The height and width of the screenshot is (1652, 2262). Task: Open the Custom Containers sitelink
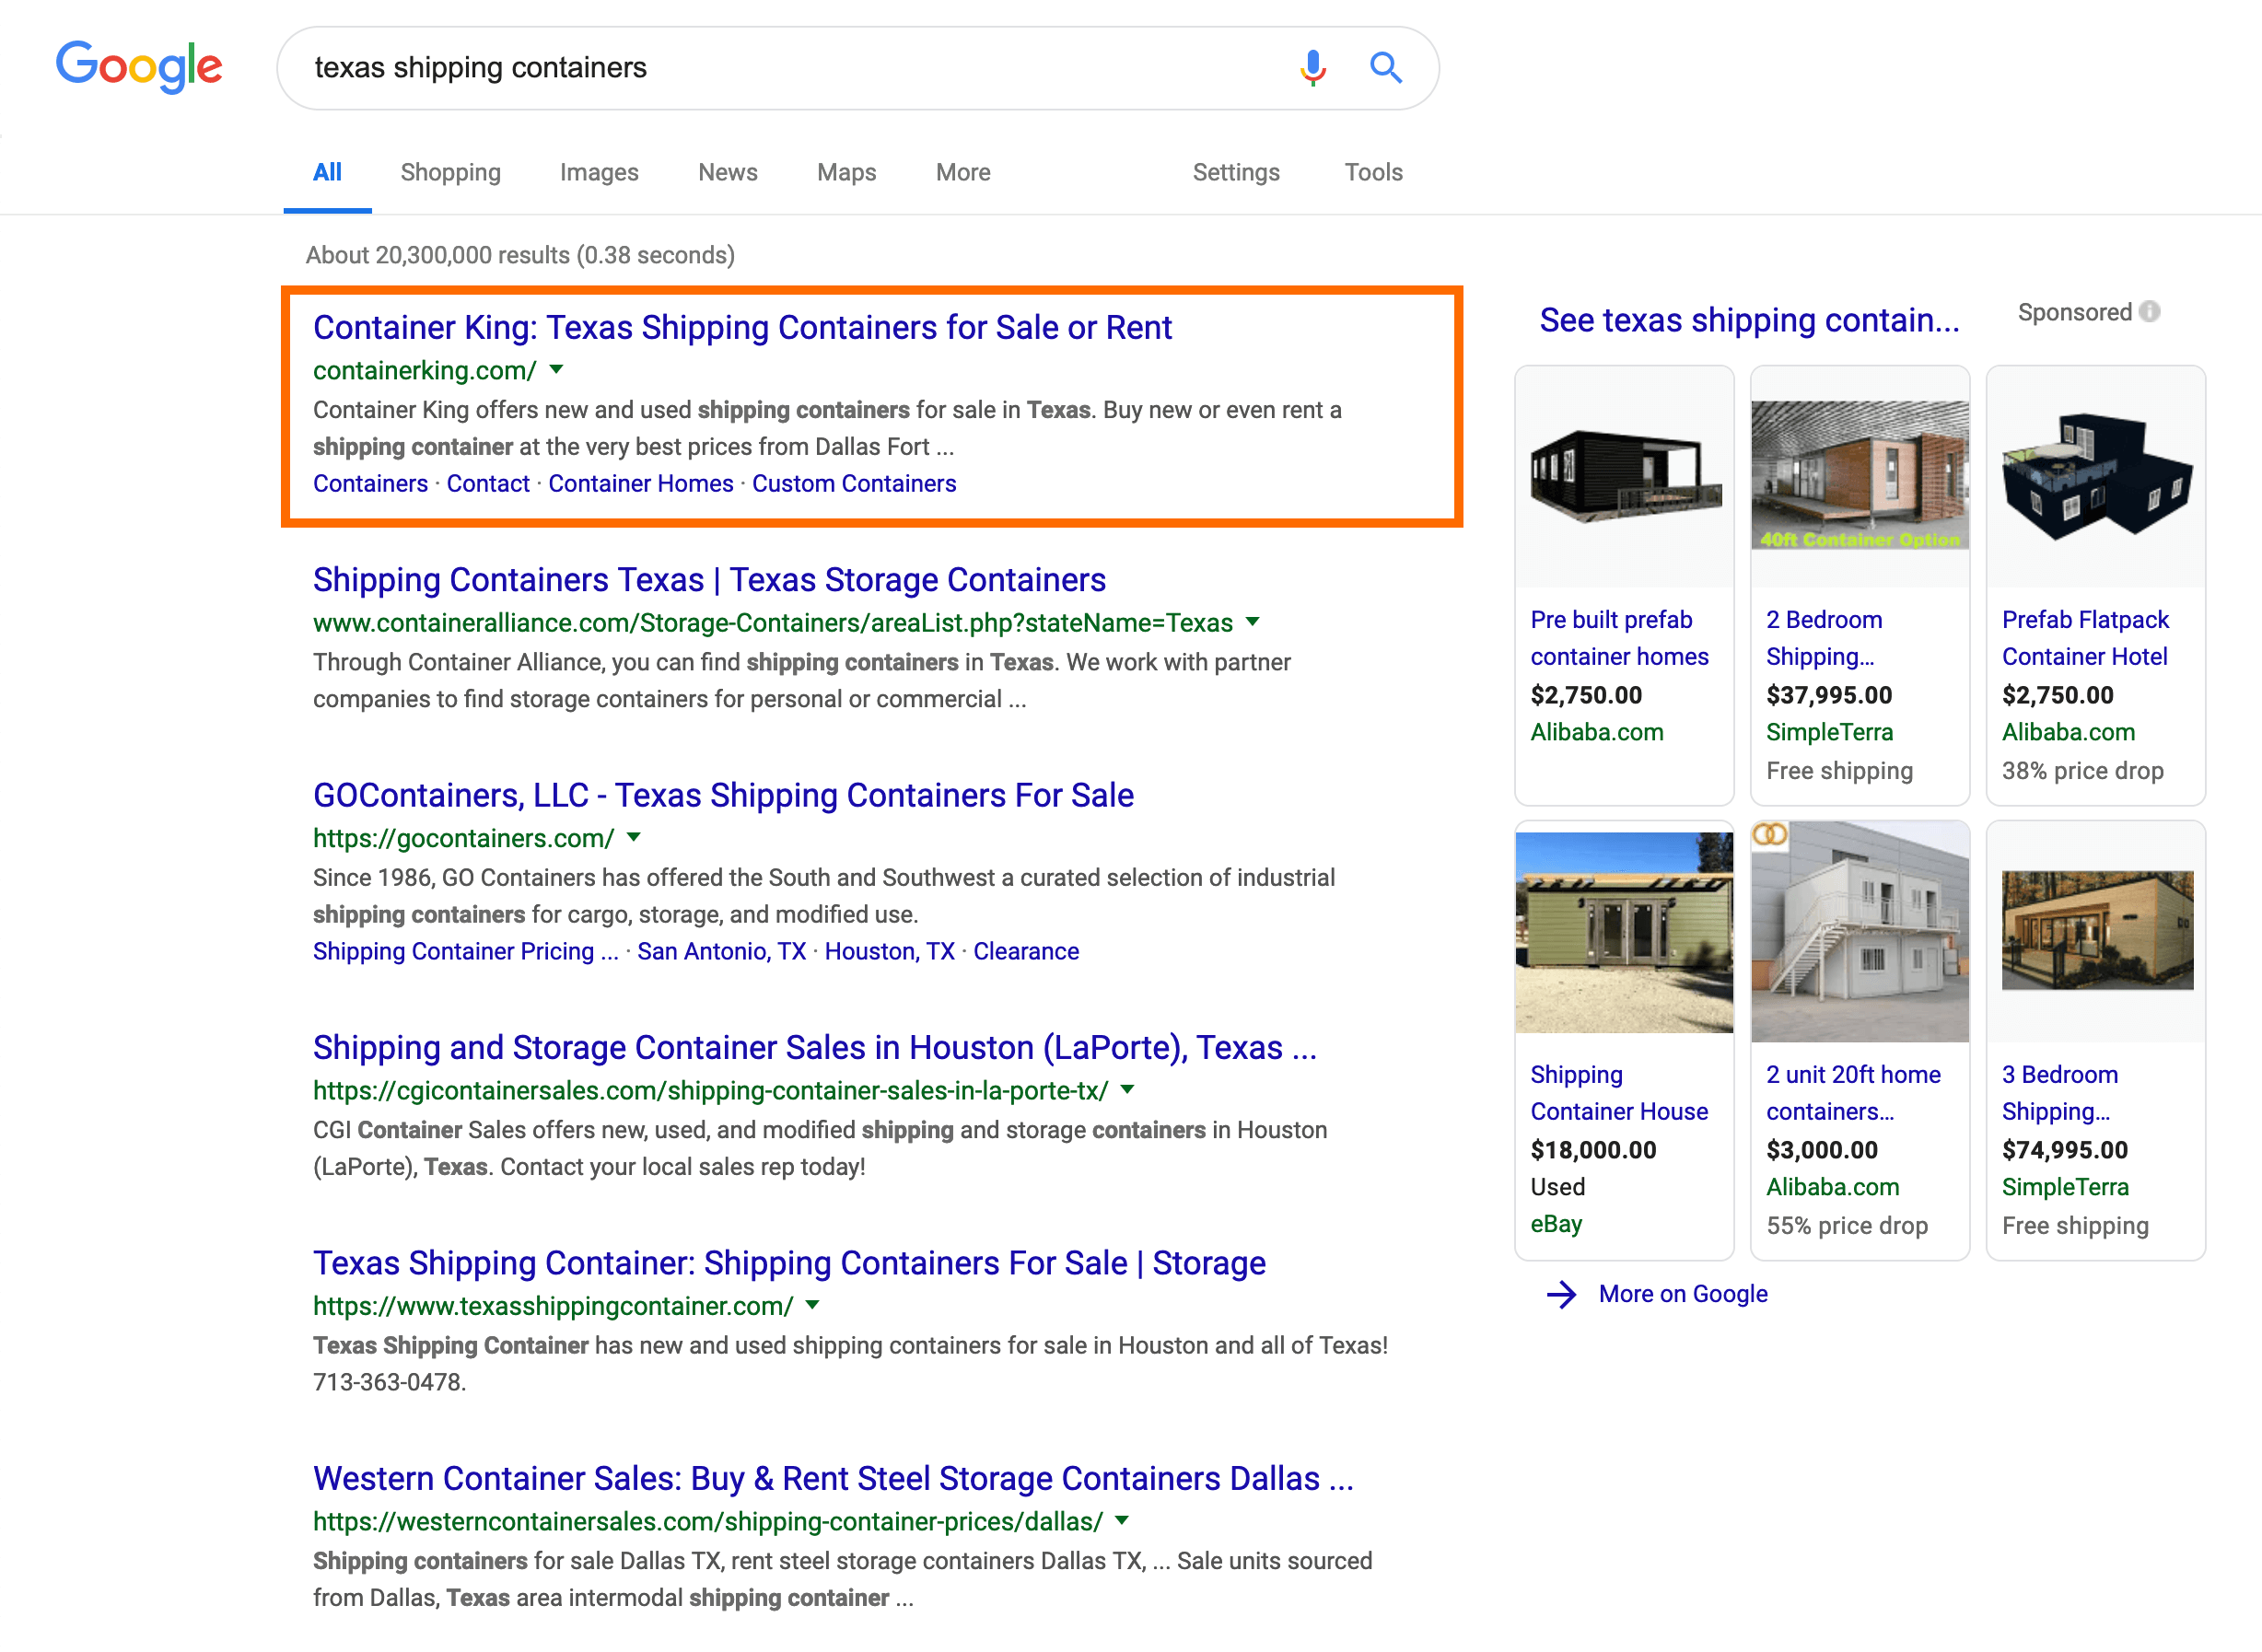click(x=854, y=483)
